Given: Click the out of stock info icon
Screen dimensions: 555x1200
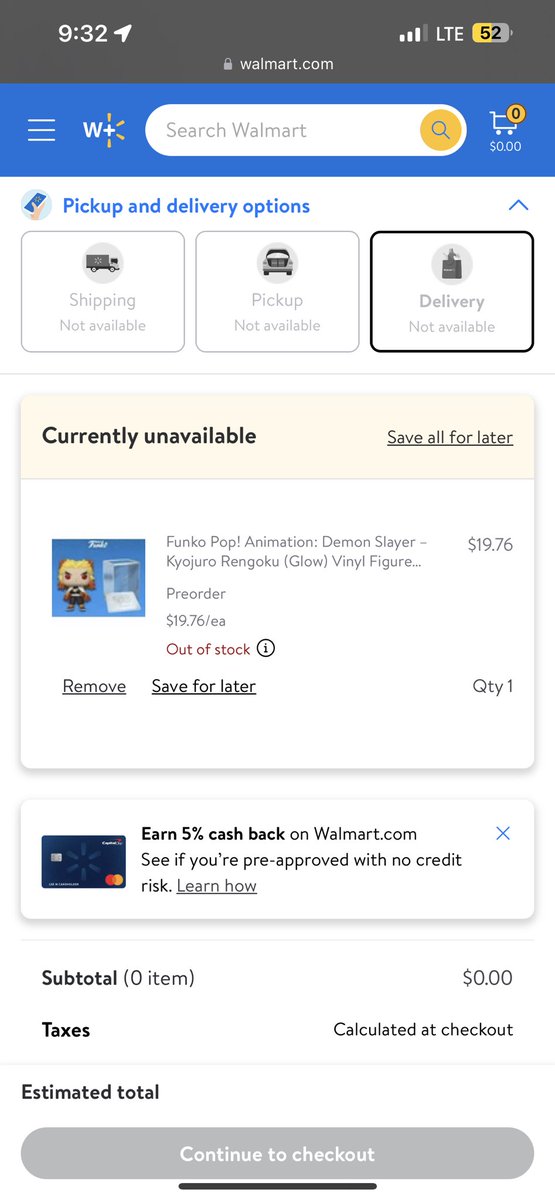Looking at the screenshot, I should 266,648.
